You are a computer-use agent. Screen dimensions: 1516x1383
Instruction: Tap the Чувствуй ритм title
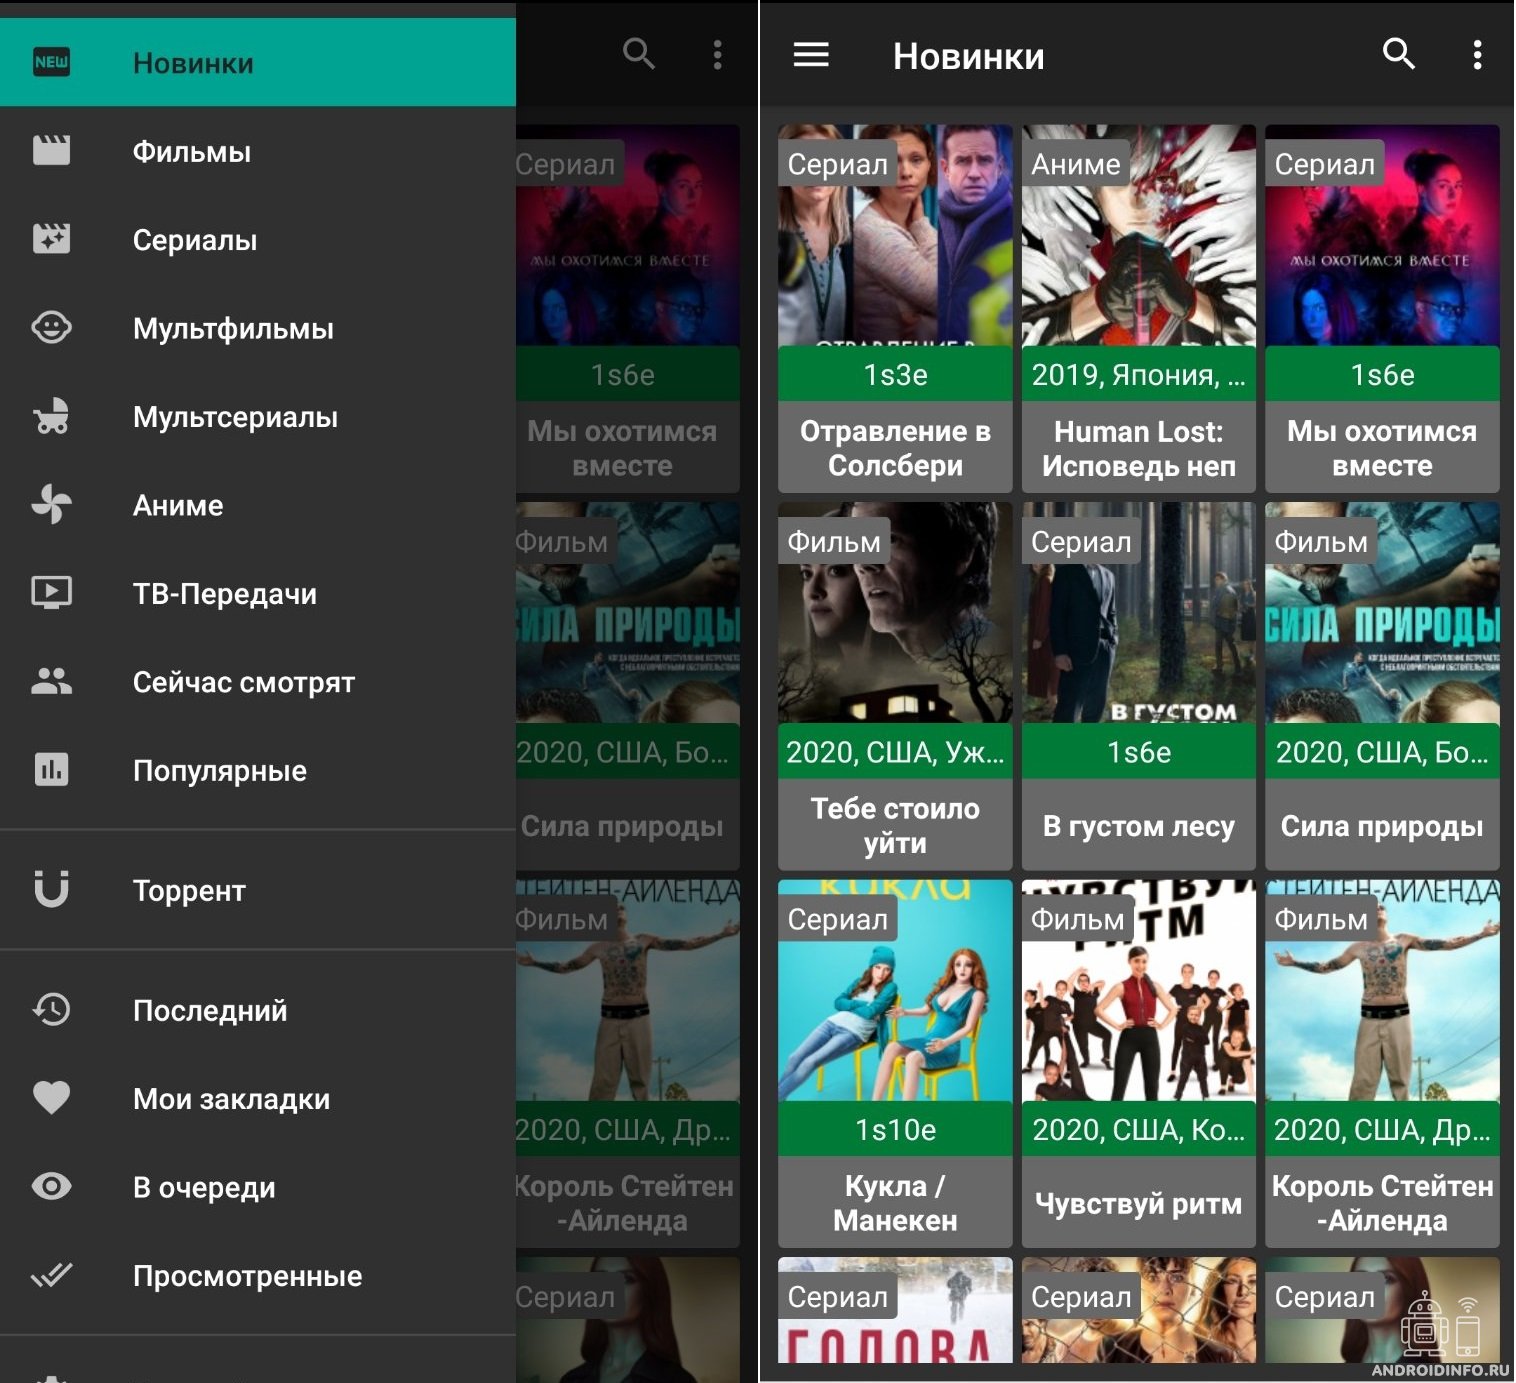1138,1203
